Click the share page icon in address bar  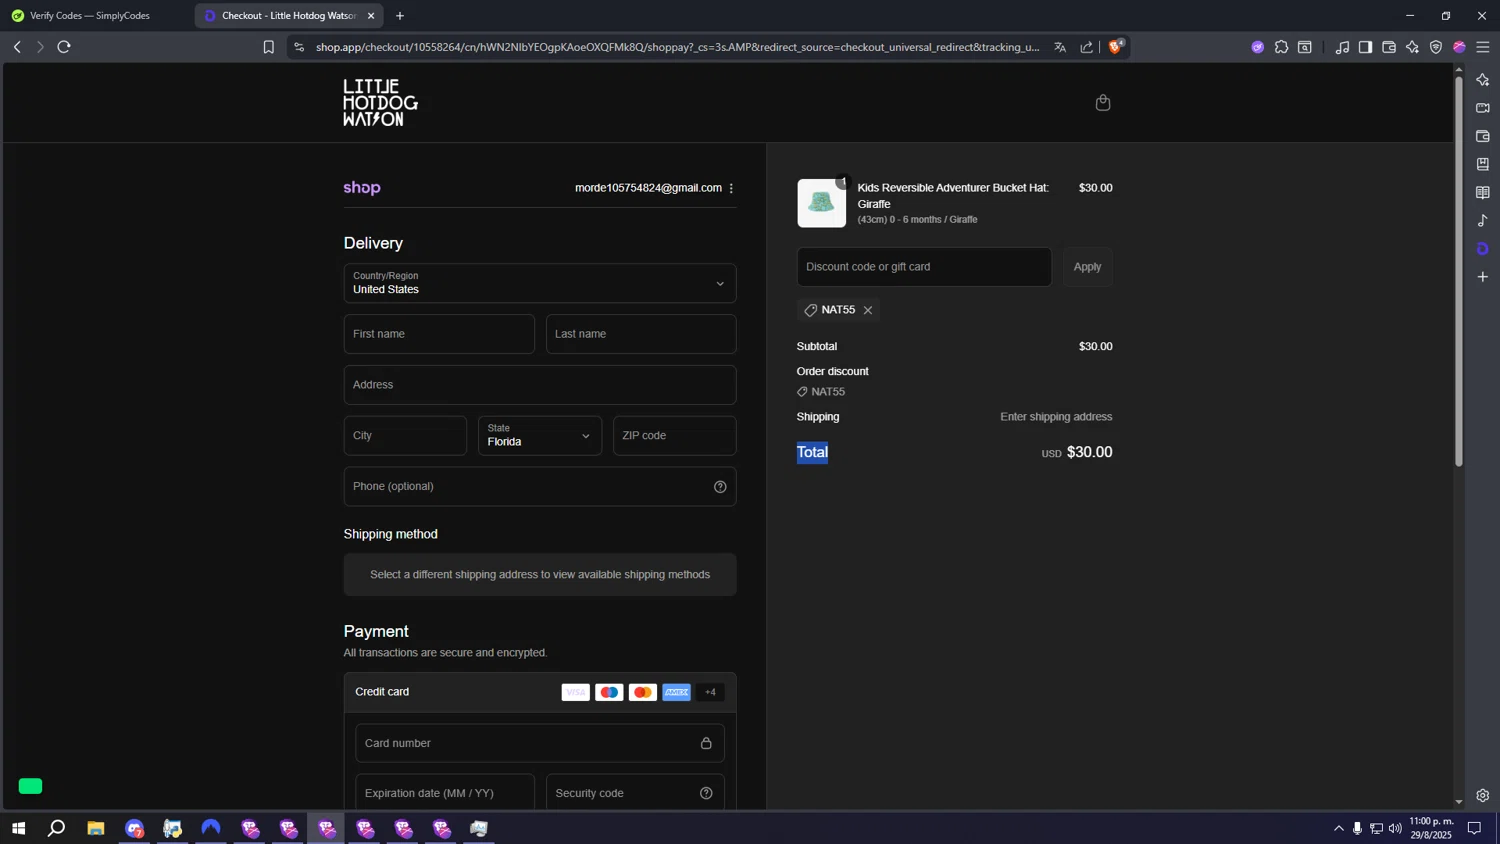[x=1087, y=47]
